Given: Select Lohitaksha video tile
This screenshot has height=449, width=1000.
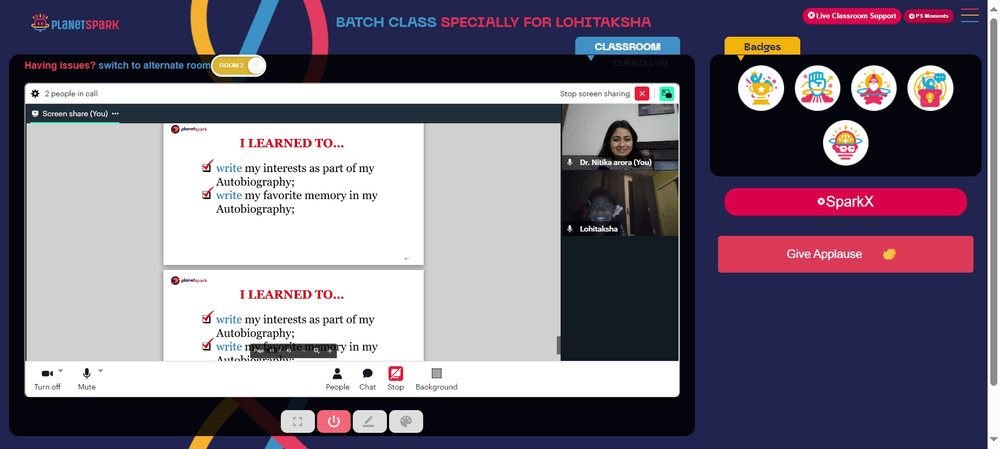Looking at the screenshot, I should [620, 203].
